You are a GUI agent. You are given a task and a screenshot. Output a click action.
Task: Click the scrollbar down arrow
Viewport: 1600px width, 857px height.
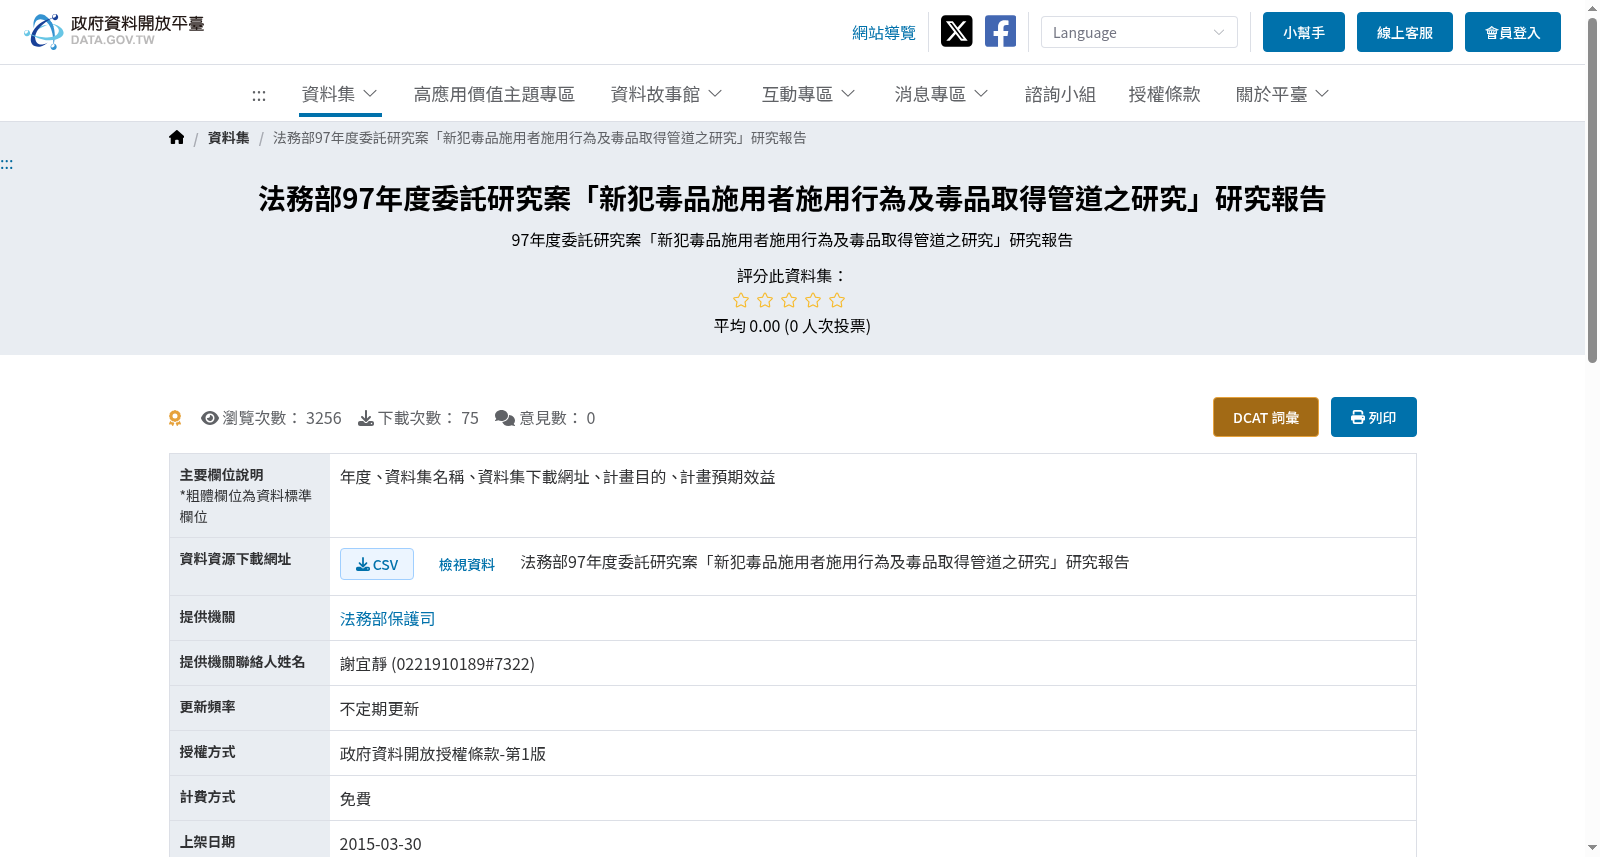[x=1592, y=848]
